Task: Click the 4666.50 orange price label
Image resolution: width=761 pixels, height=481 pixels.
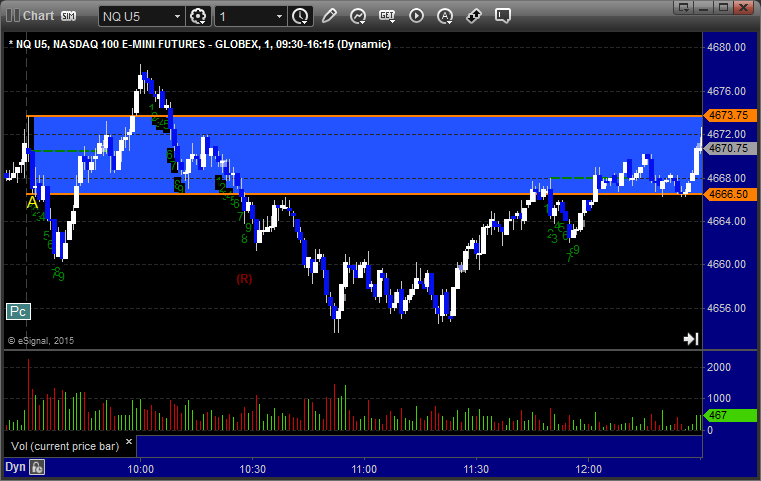Action: (x=729, y=195)
